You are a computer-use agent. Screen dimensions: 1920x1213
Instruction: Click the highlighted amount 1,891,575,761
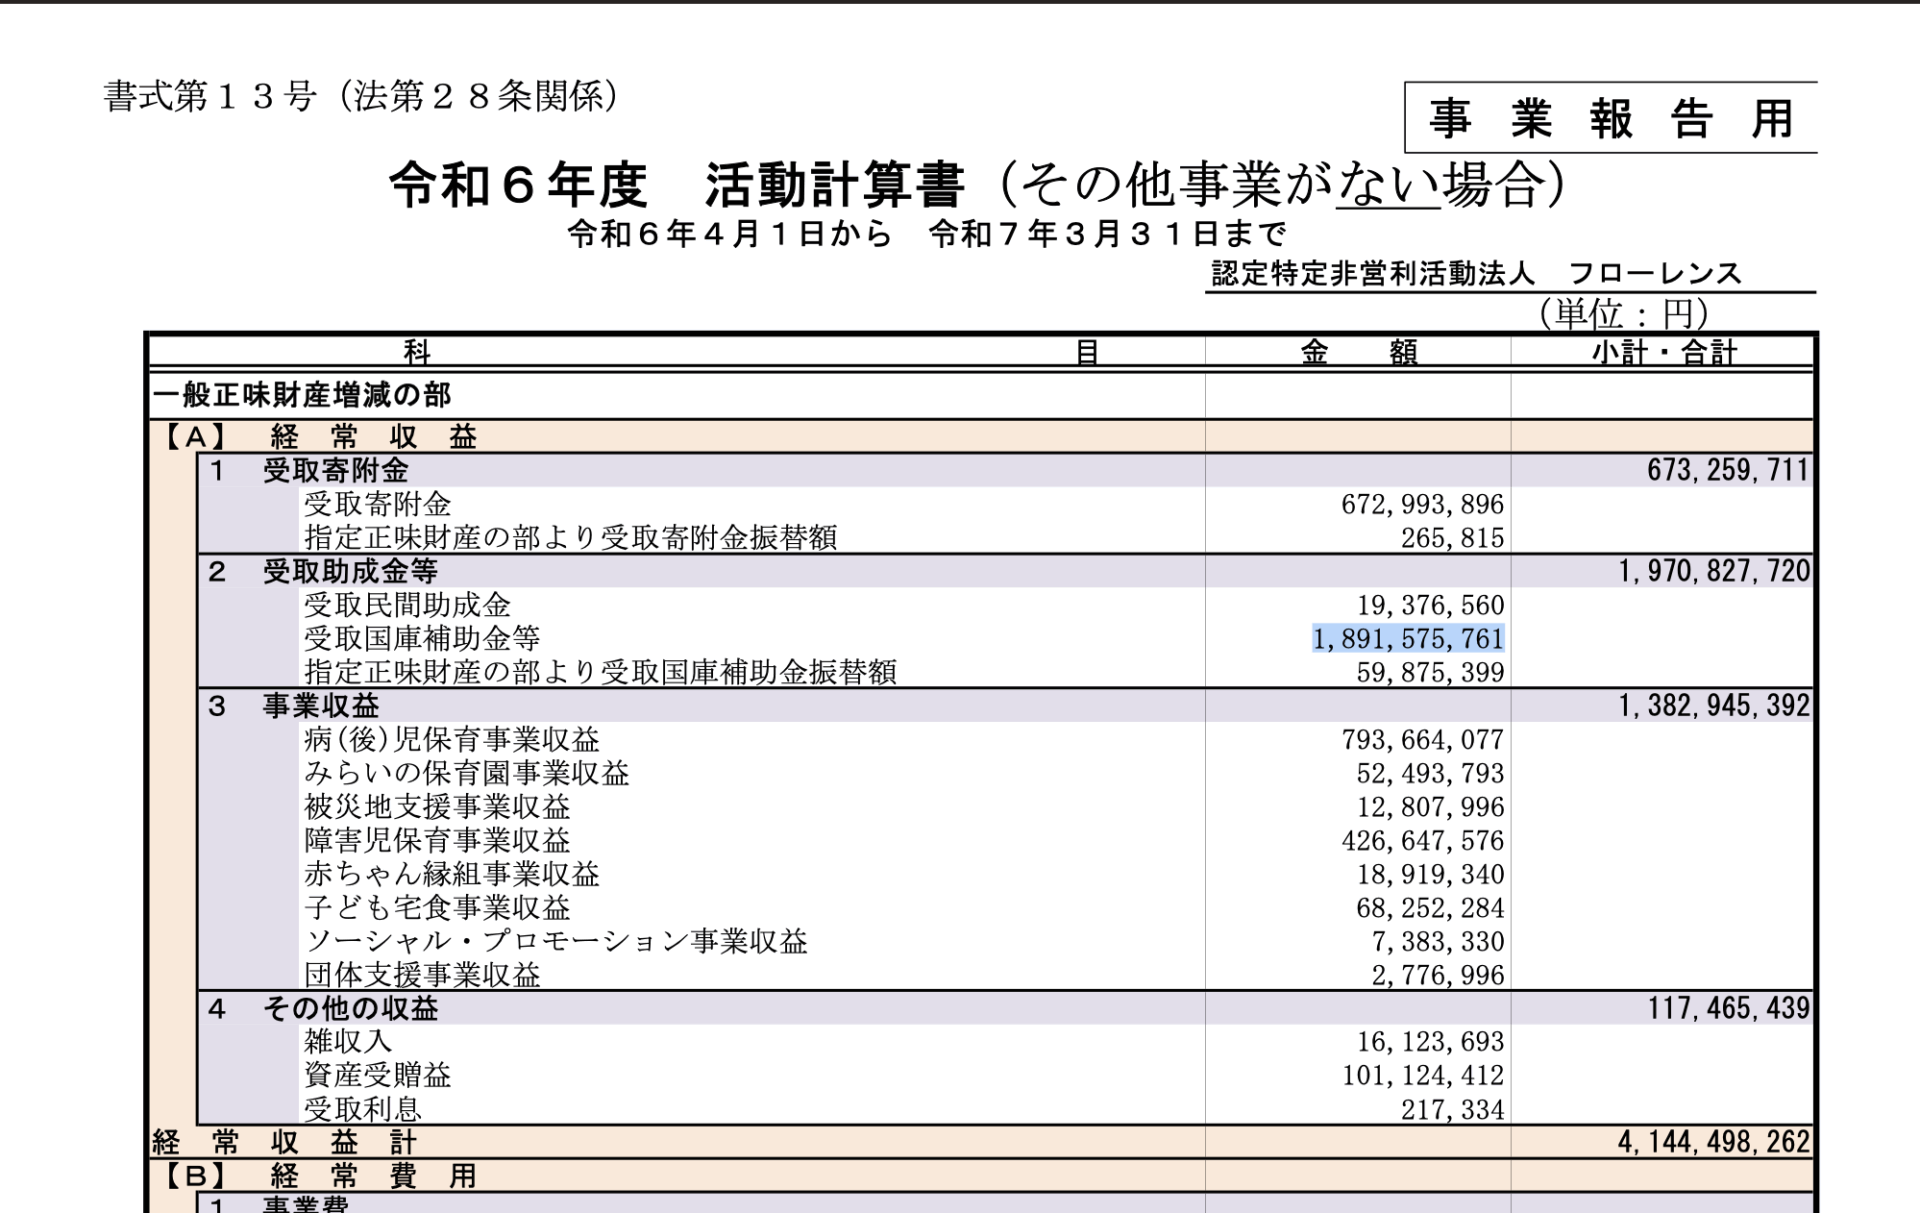point(1407,638)
